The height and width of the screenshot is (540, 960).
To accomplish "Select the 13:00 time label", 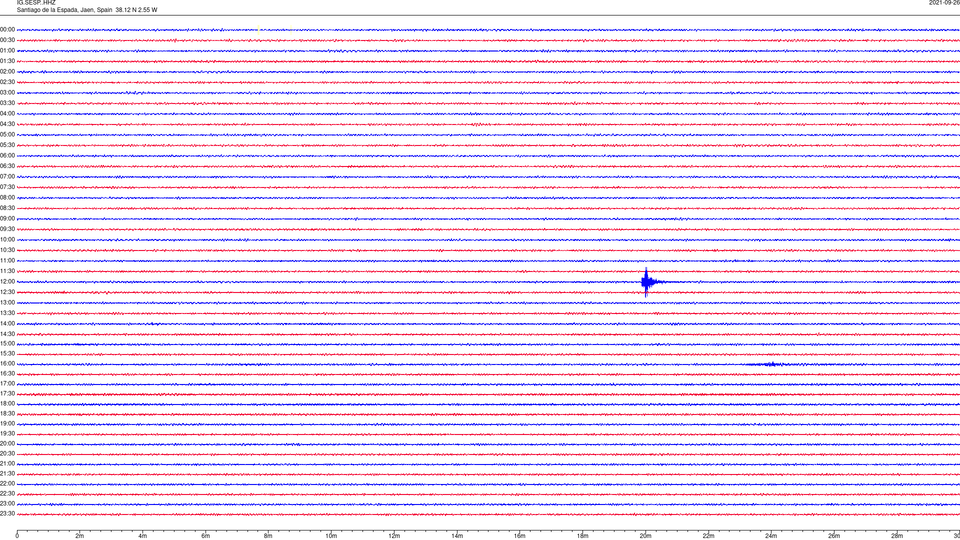I will [x=7, y=302].
